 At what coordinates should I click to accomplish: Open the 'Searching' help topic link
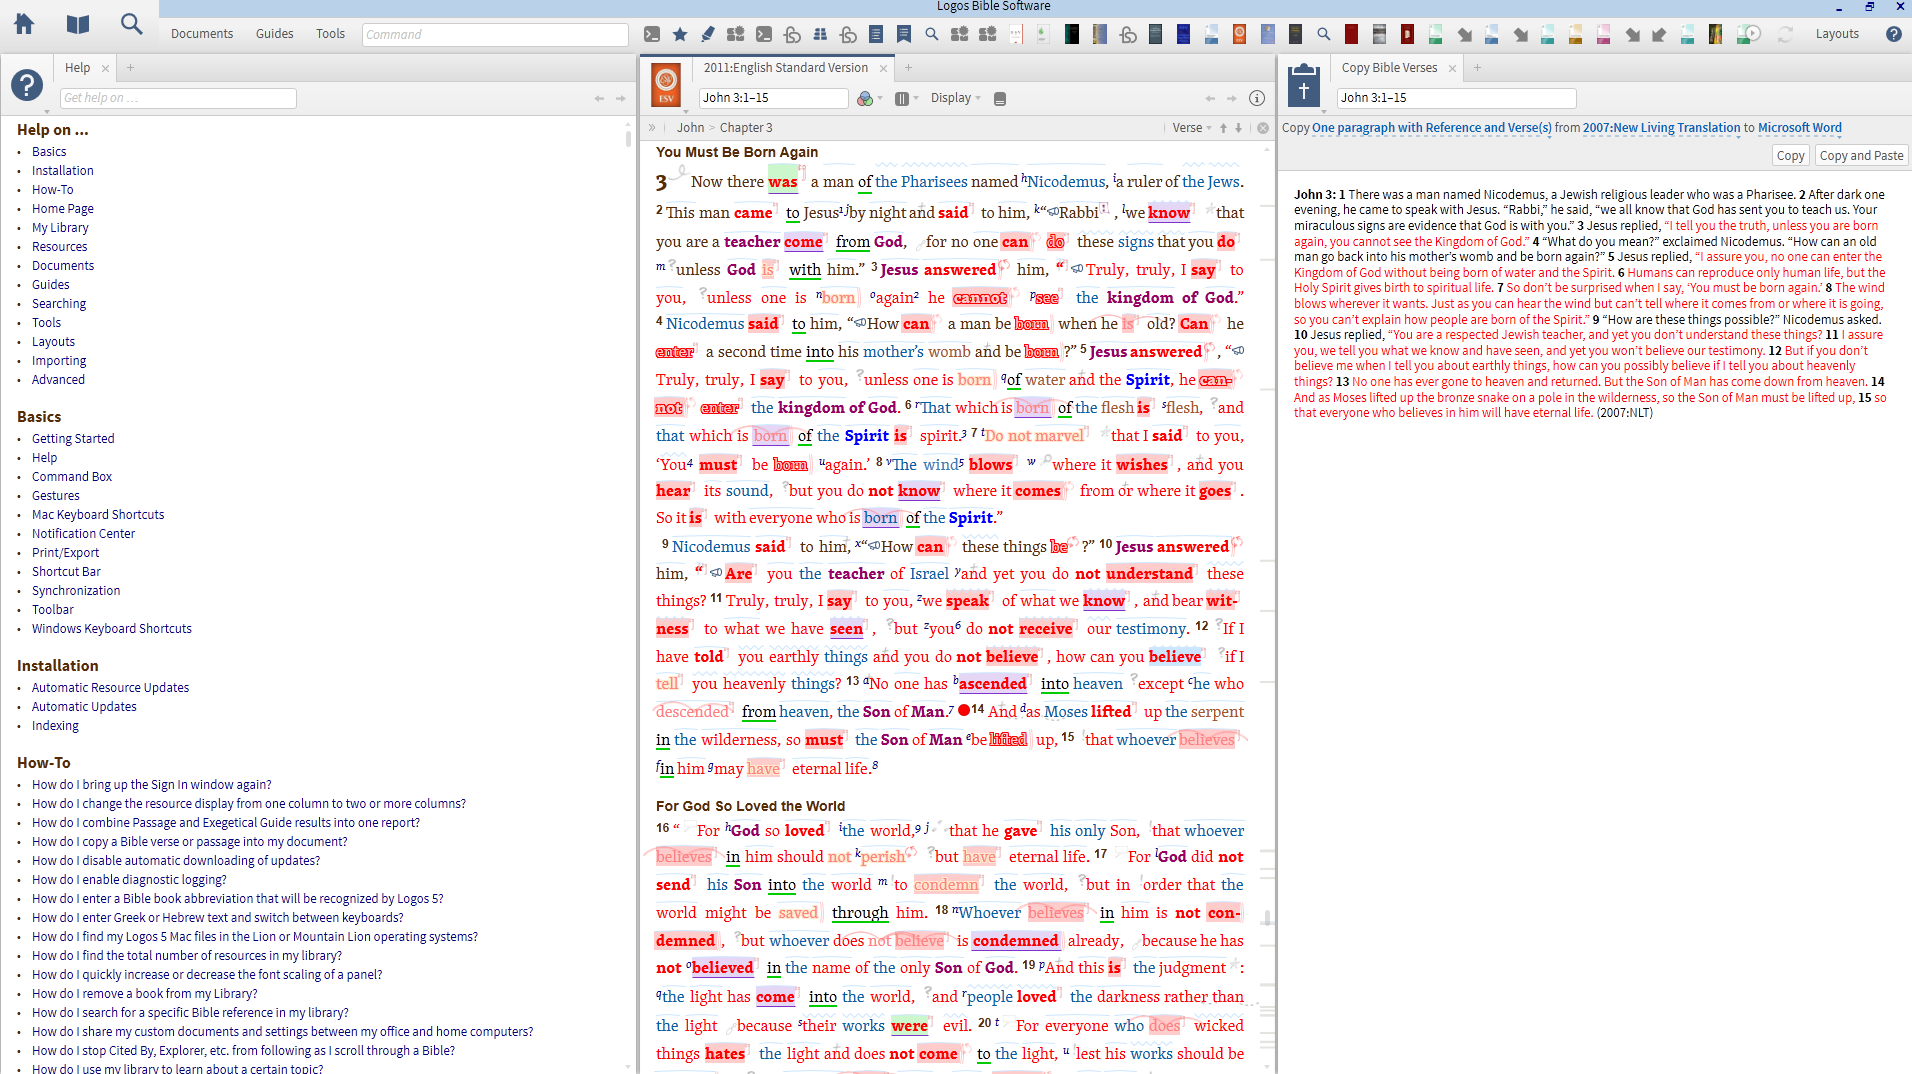click(59, 304)
